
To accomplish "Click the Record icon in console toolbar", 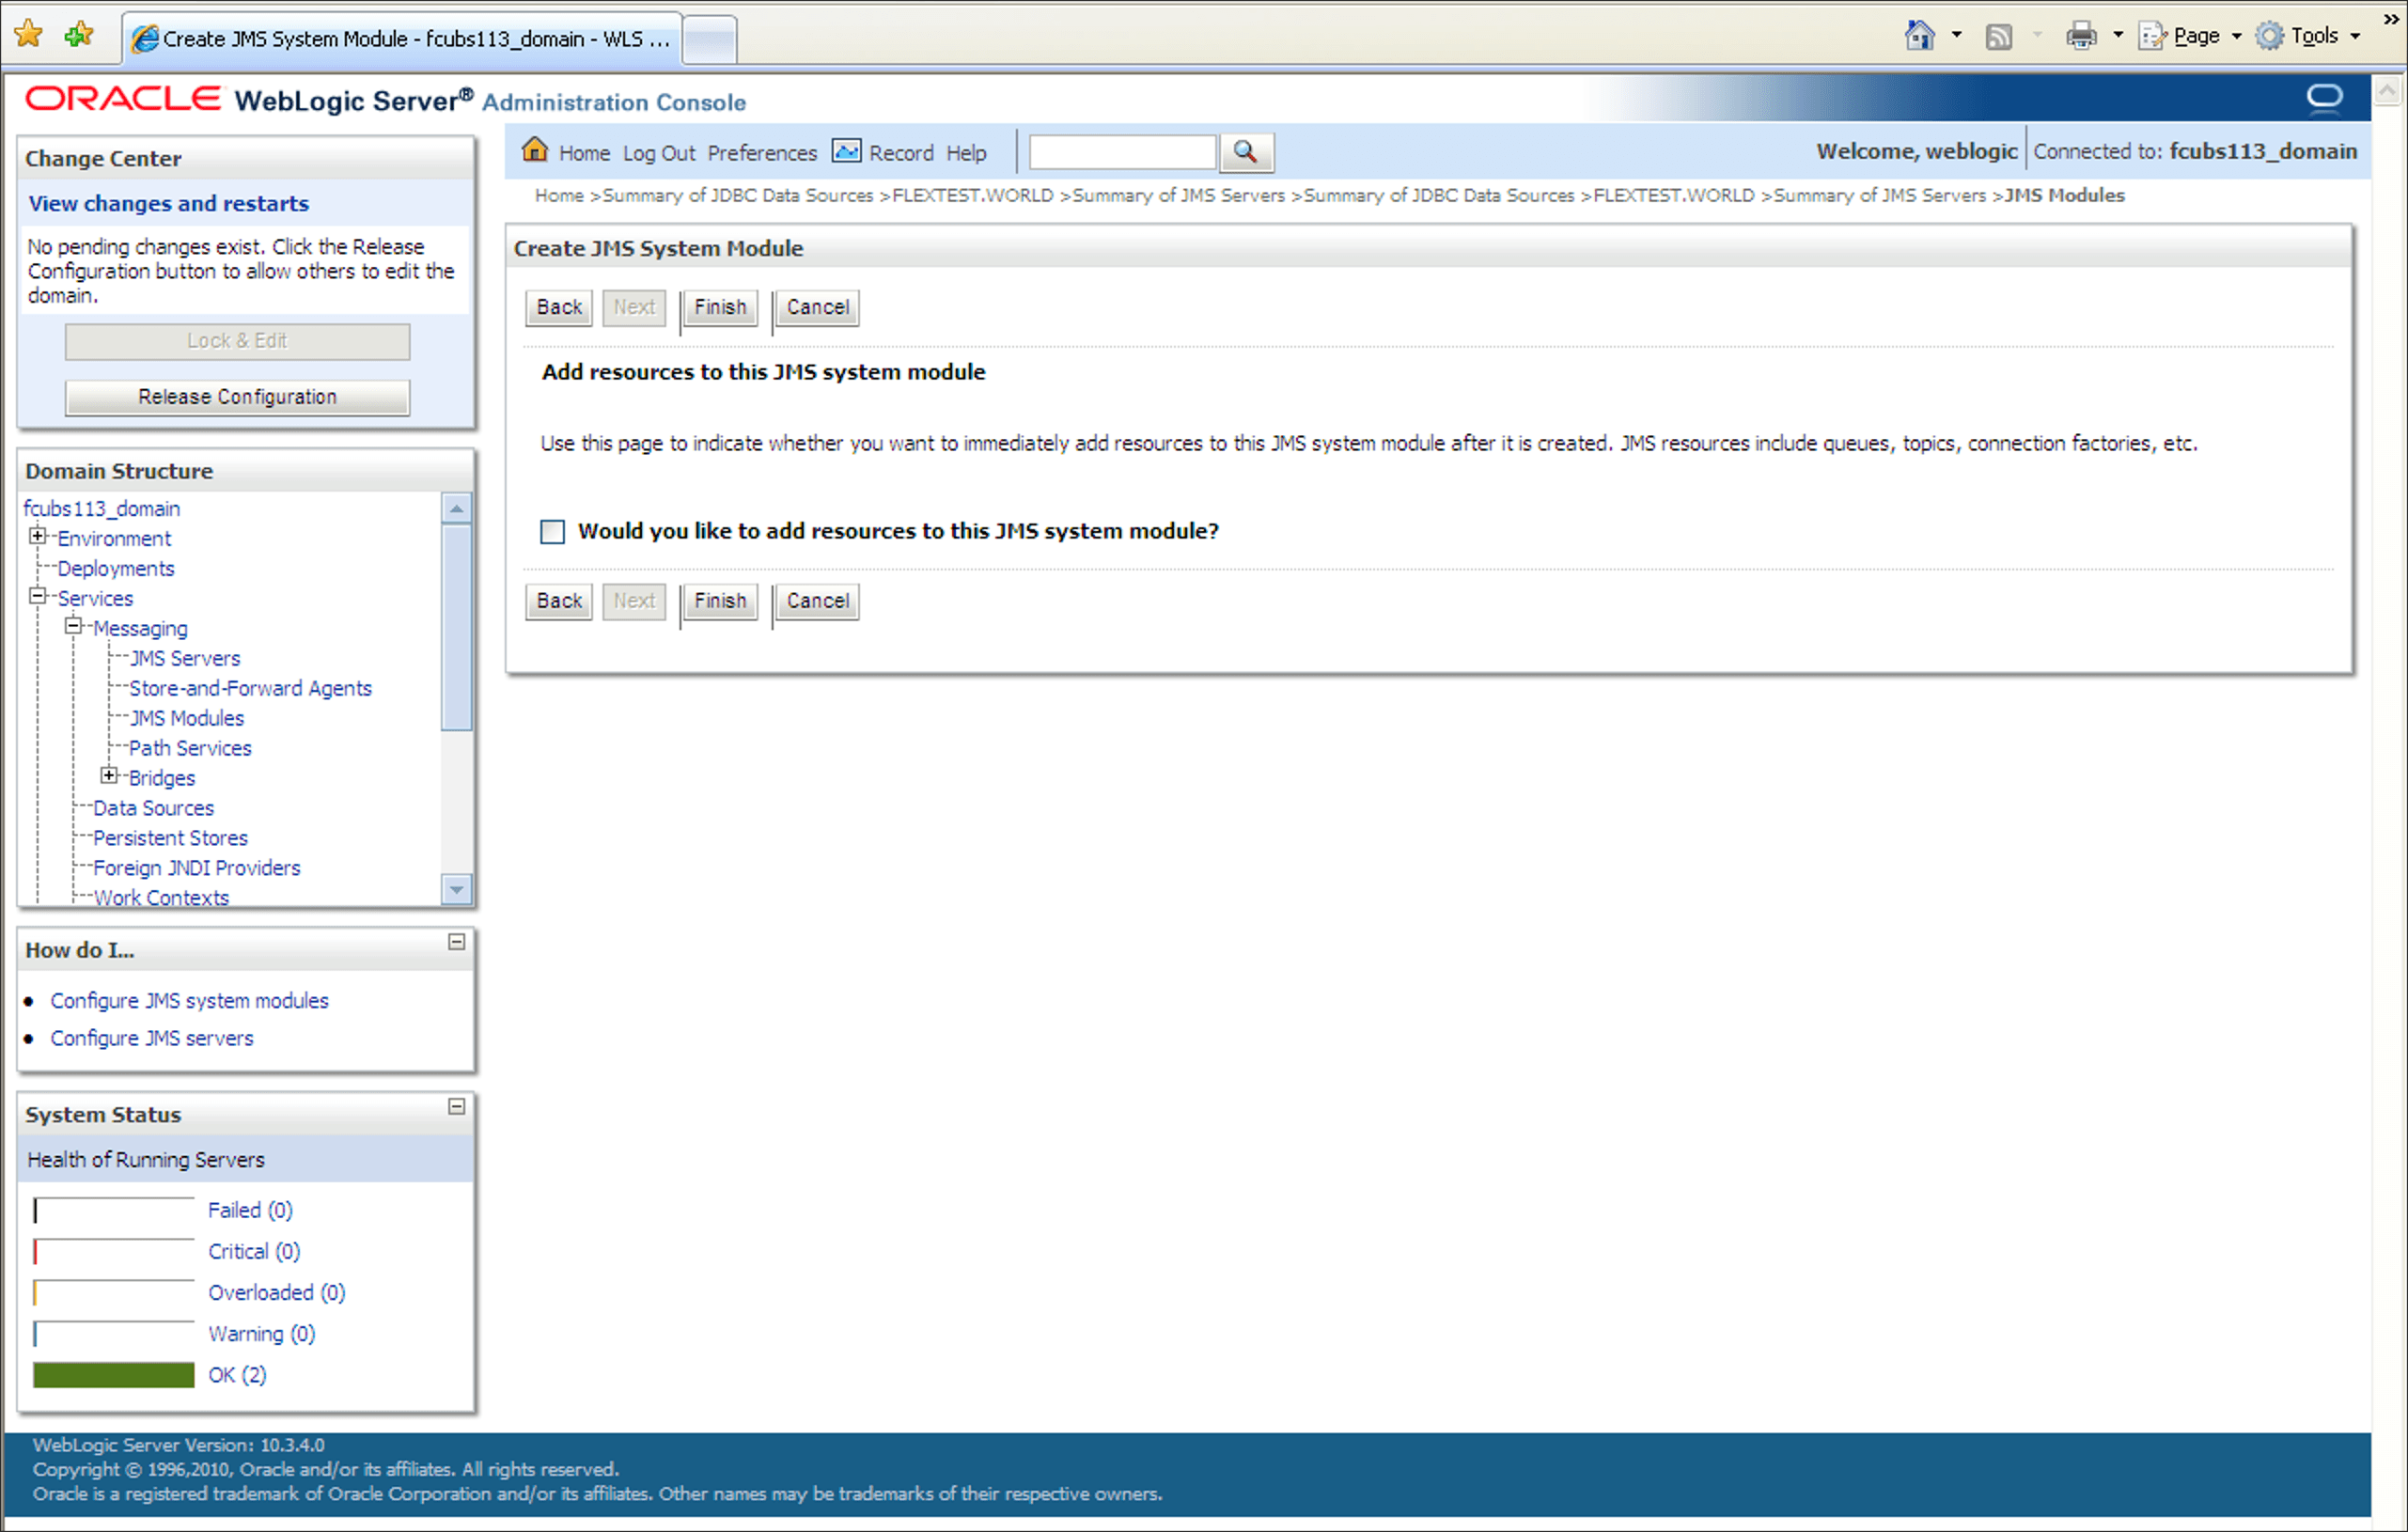I will click(x=846, y=151).
